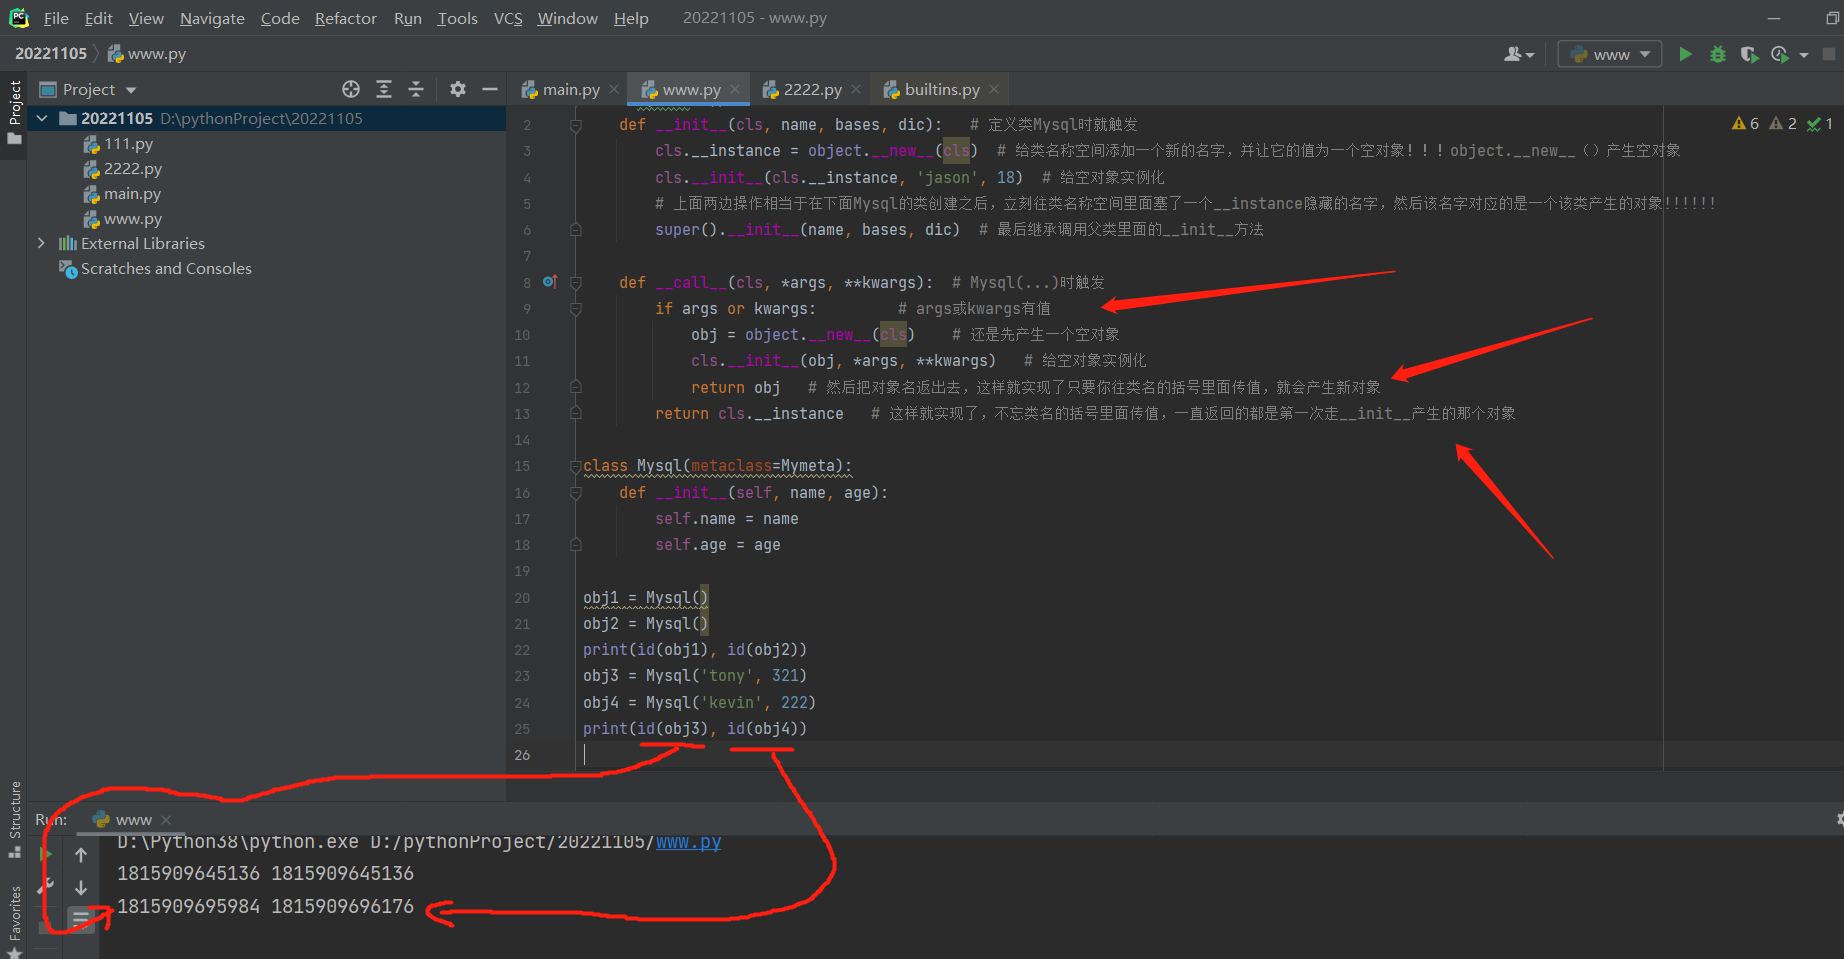Screen dimensions: 1844x959
Task: Click the wrench icon in the Run panel
Action: tap(45, 886)
